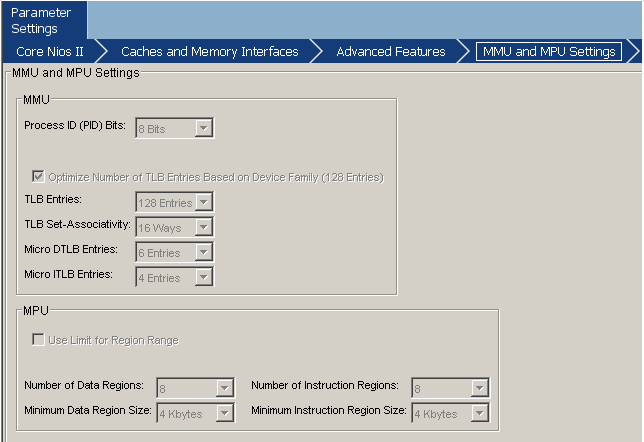644x442 pixels.
Task: Open the Micro DTLB Entries dropdown
Action: pyautogui.click(x=175, y=252)
